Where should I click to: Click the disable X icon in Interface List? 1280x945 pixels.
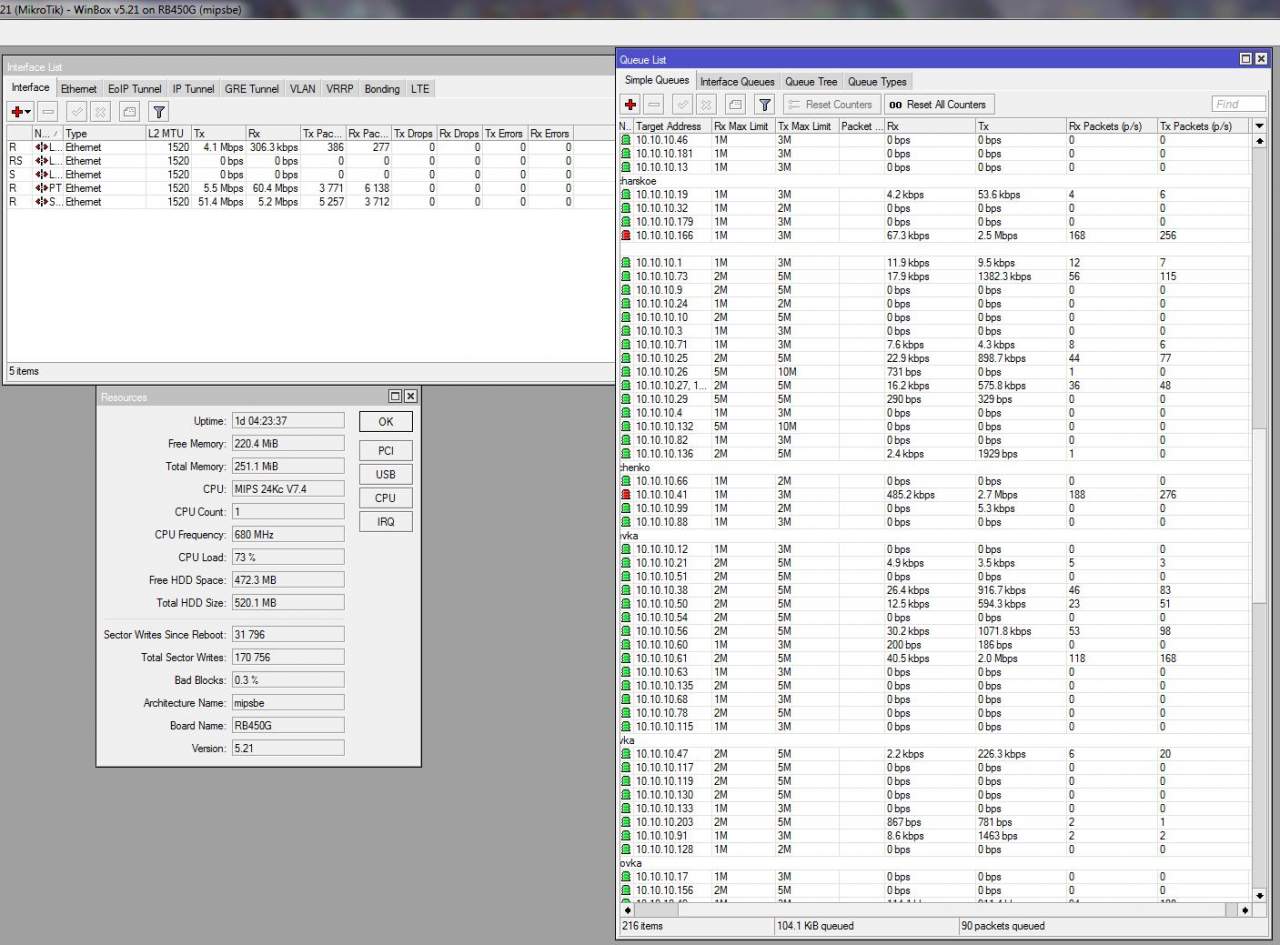click(99, 111)
